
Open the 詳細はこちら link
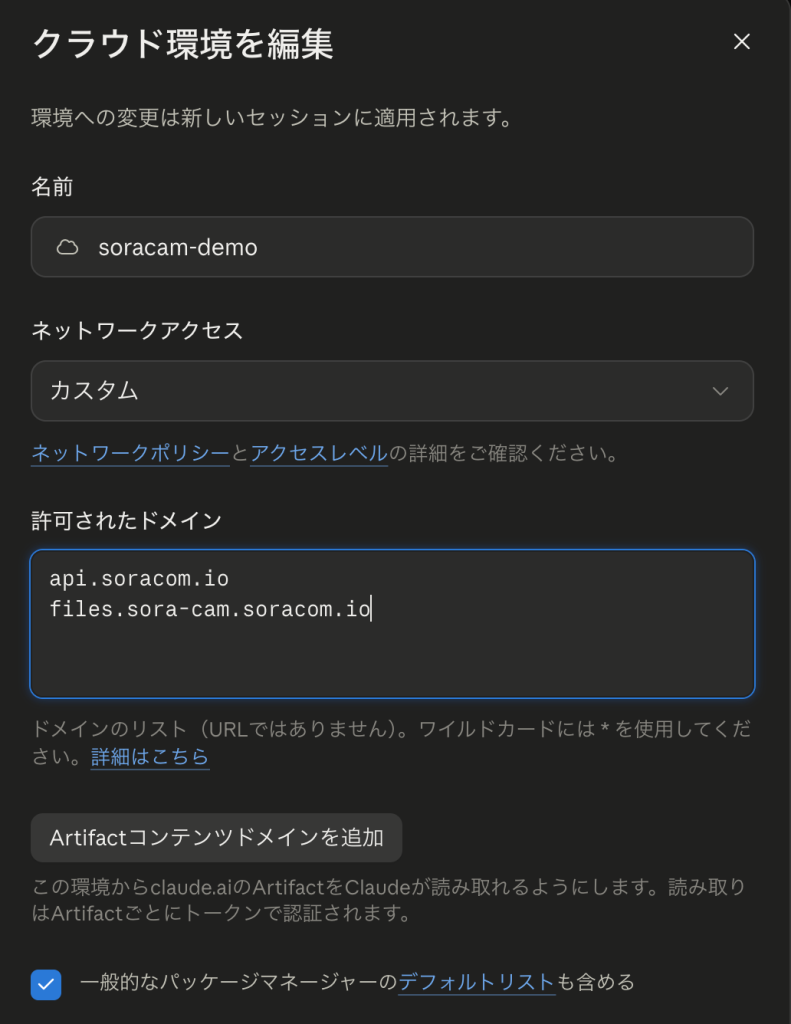click(x=150, y=757)
